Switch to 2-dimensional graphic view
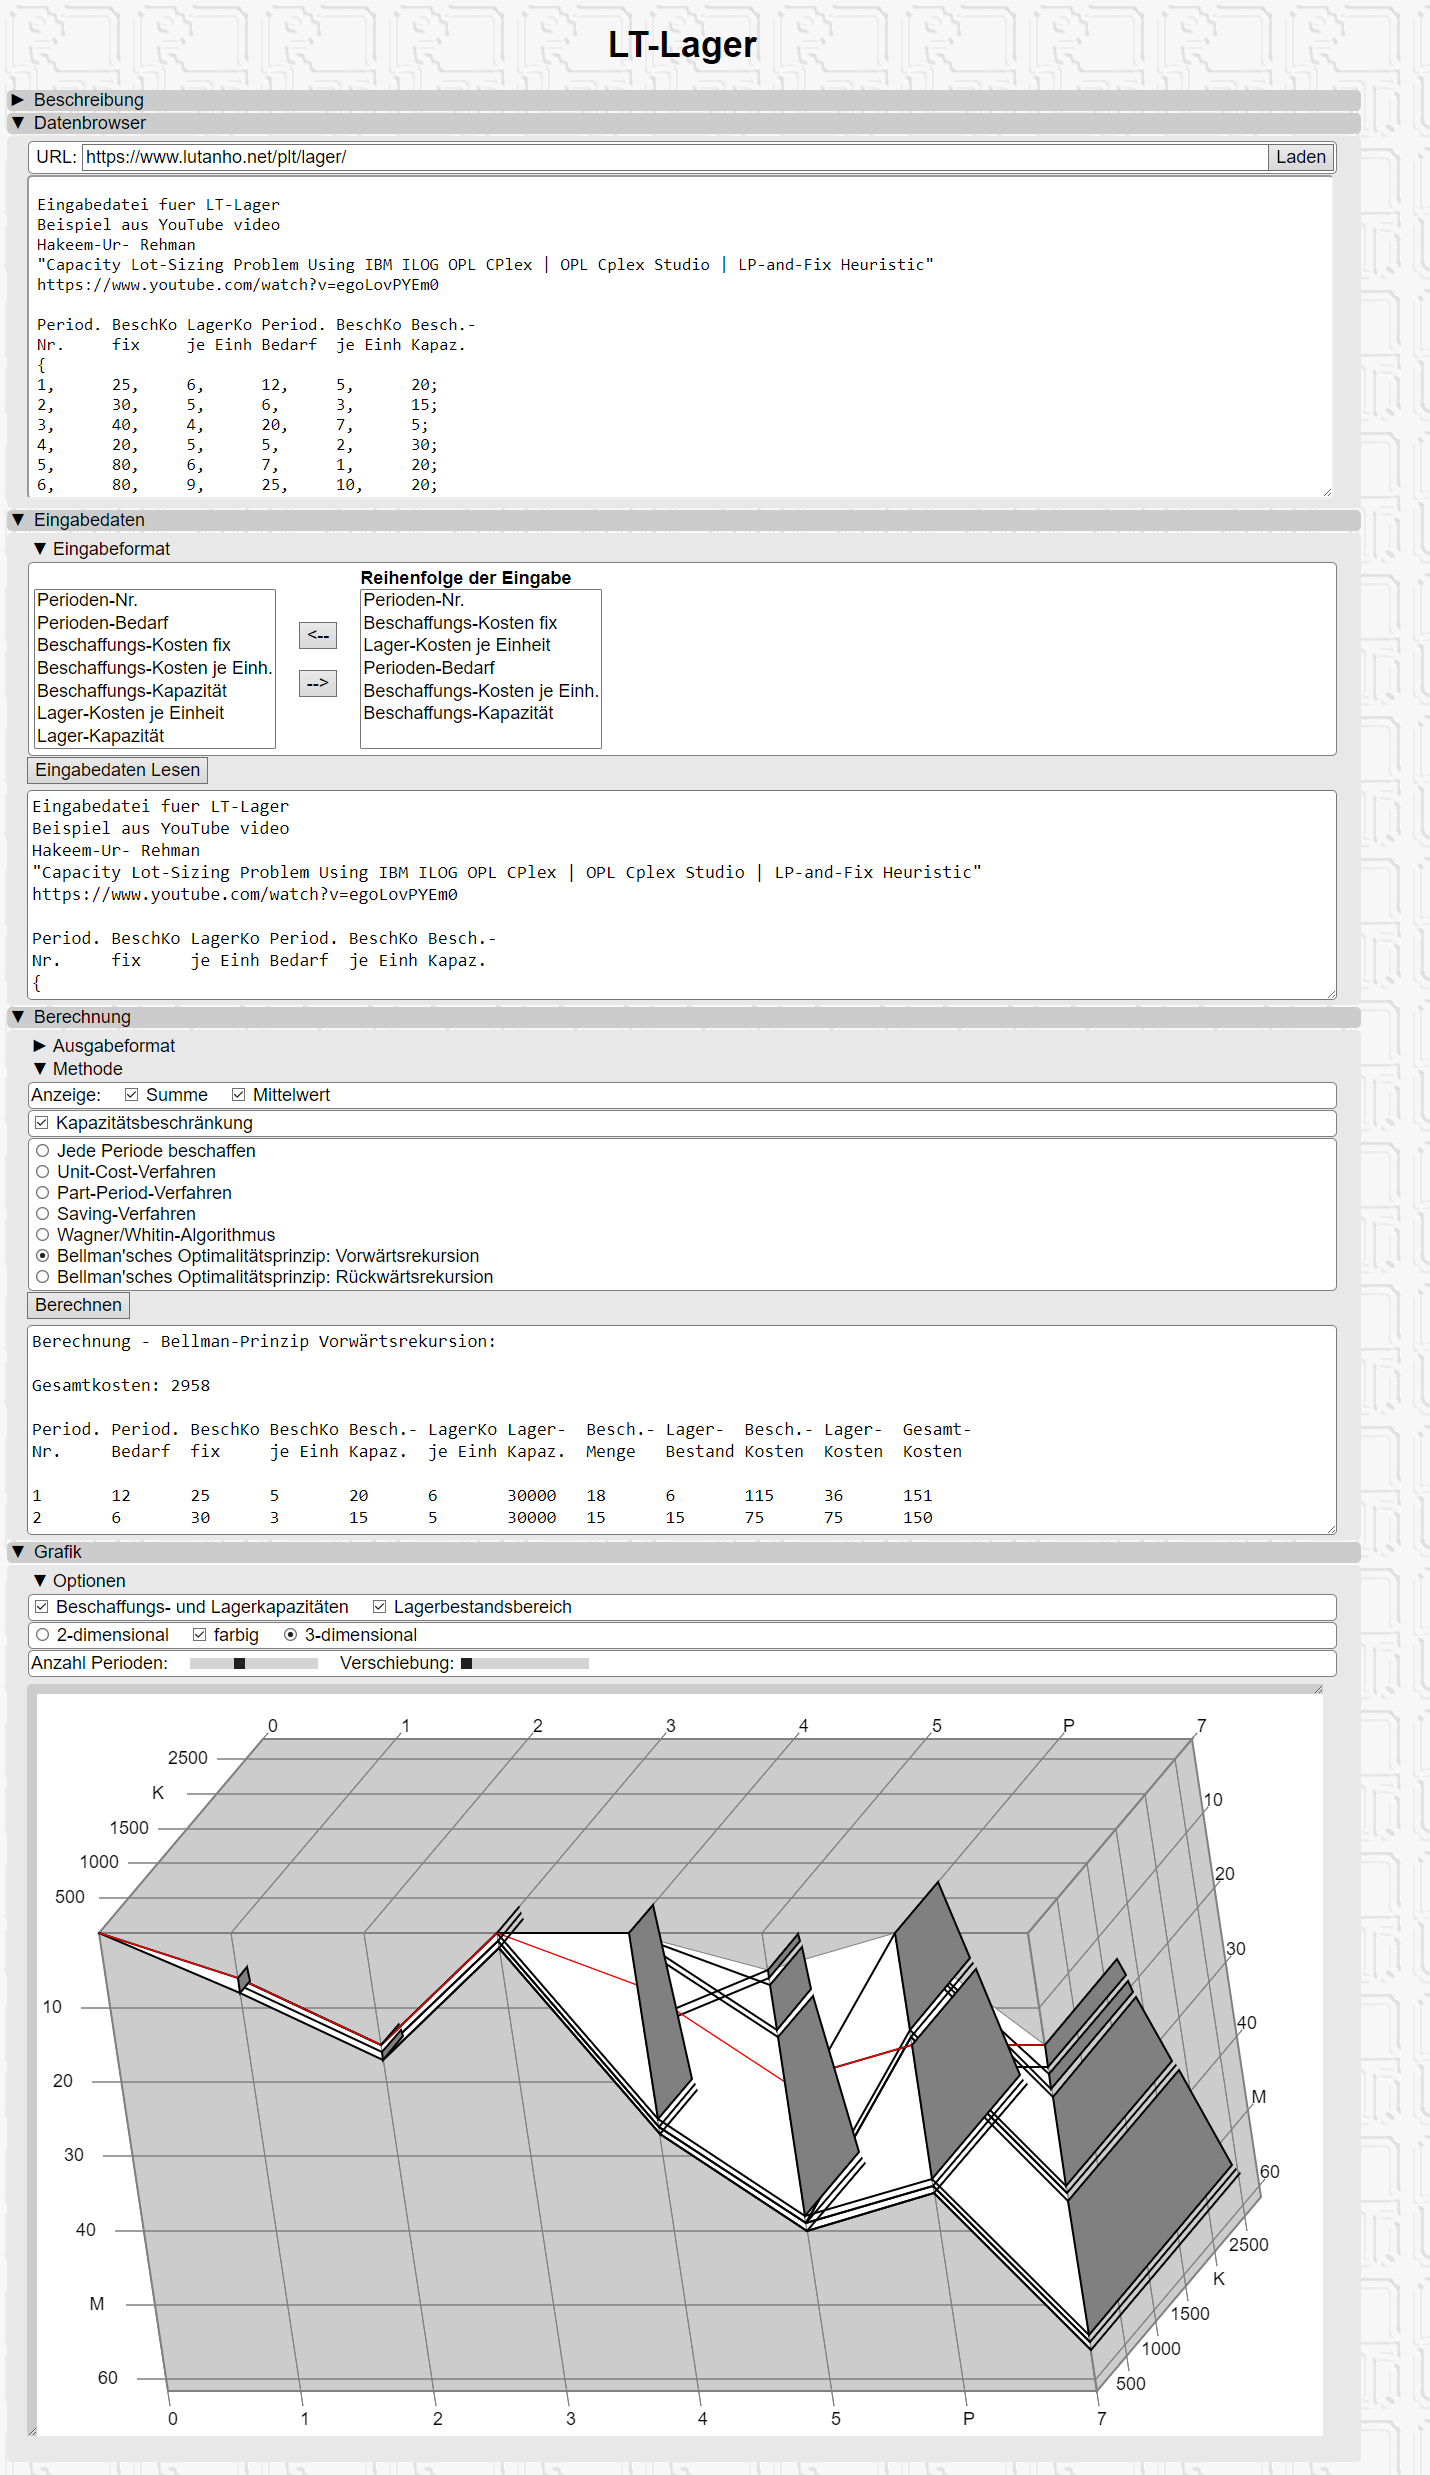1430x2475 pixels. (x=43, y=1635)
